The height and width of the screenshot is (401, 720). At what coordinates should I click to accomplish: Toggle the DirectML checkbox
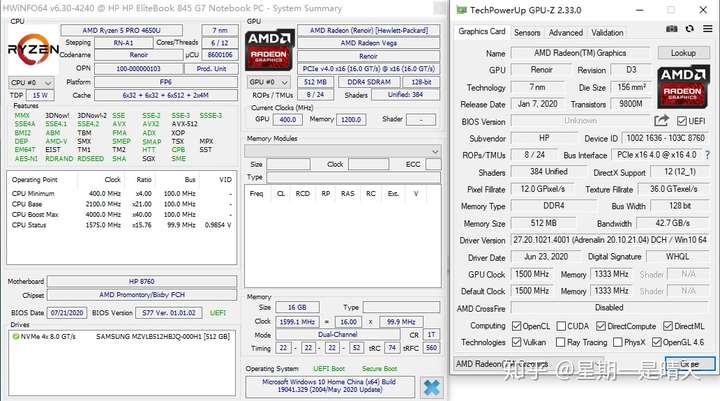pyautogui.click(x=668, y=326)
